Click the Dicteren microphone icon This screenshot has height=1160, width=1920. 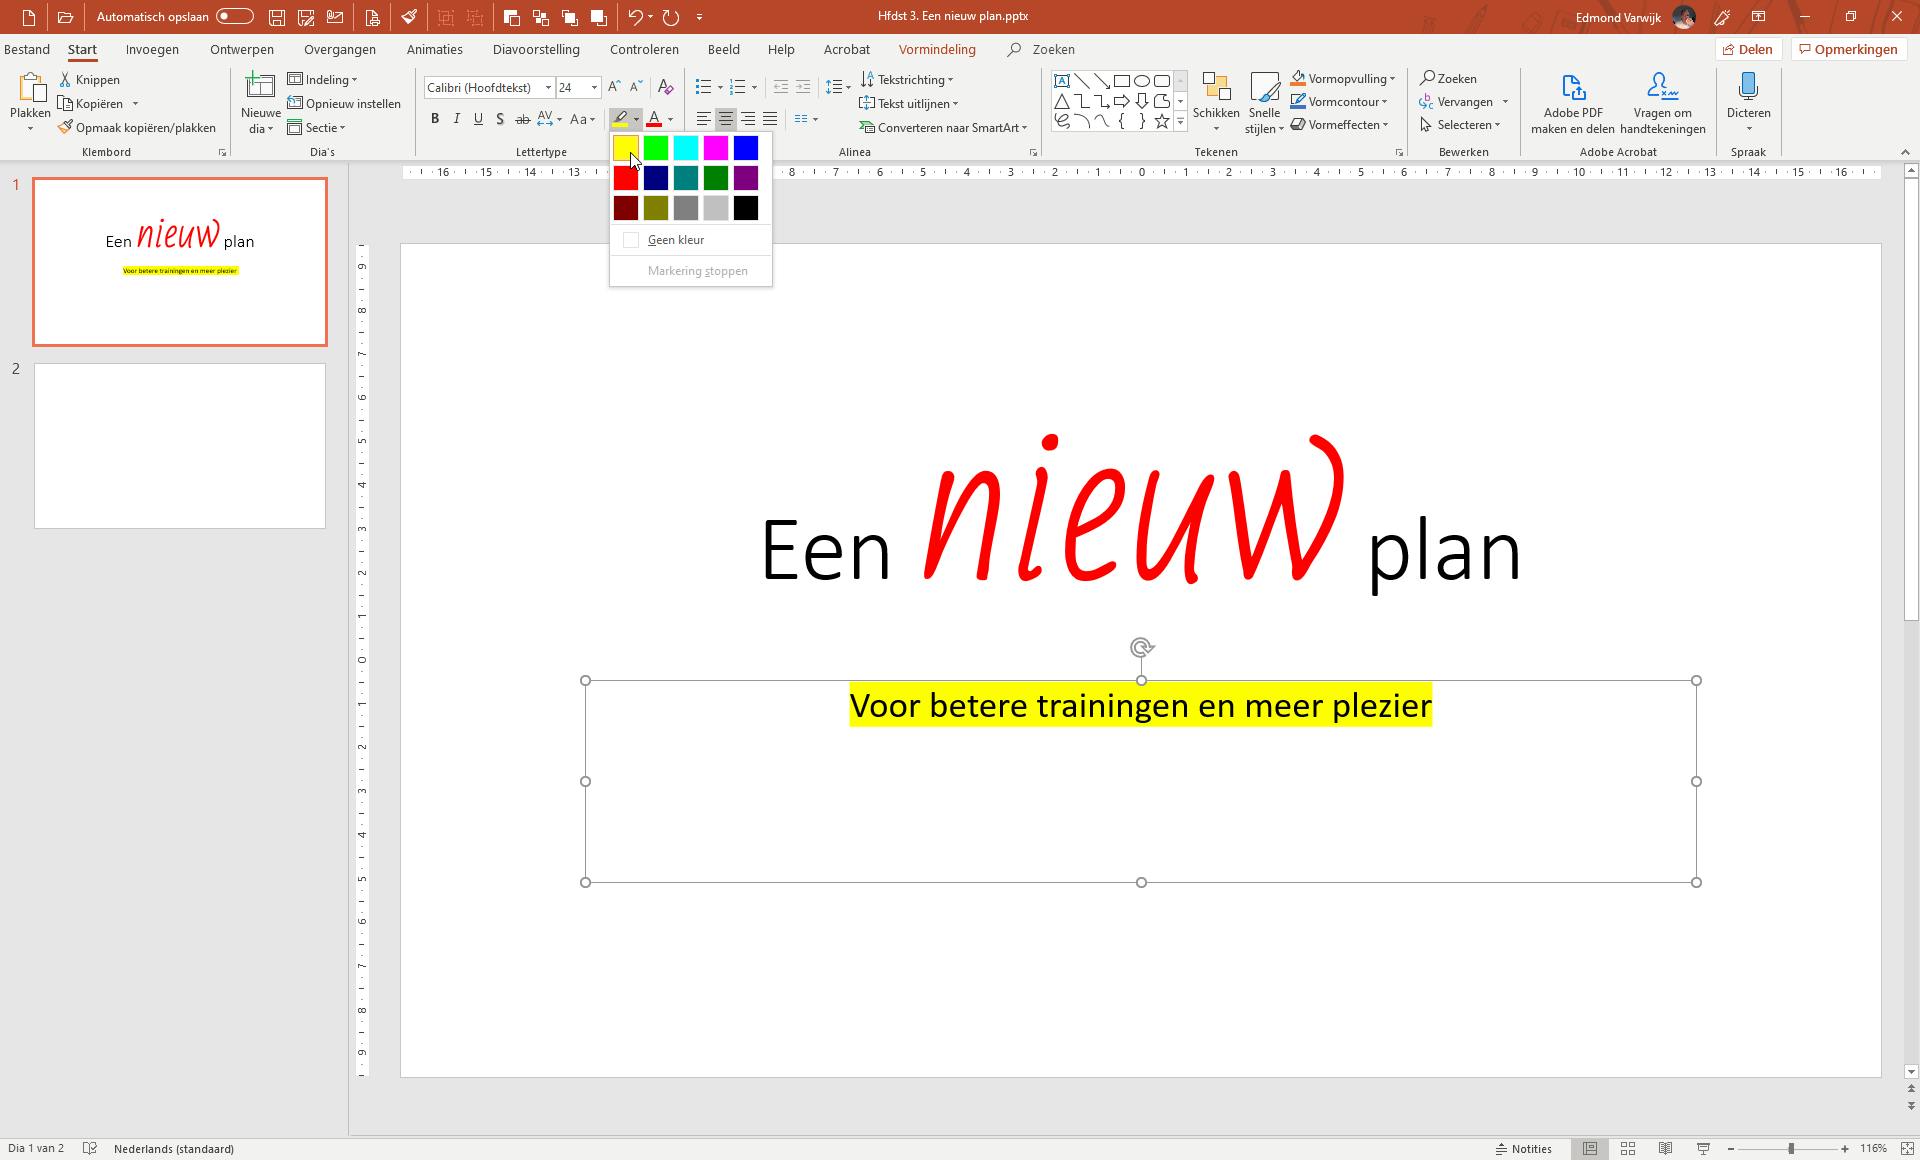tap(1748, 88)
